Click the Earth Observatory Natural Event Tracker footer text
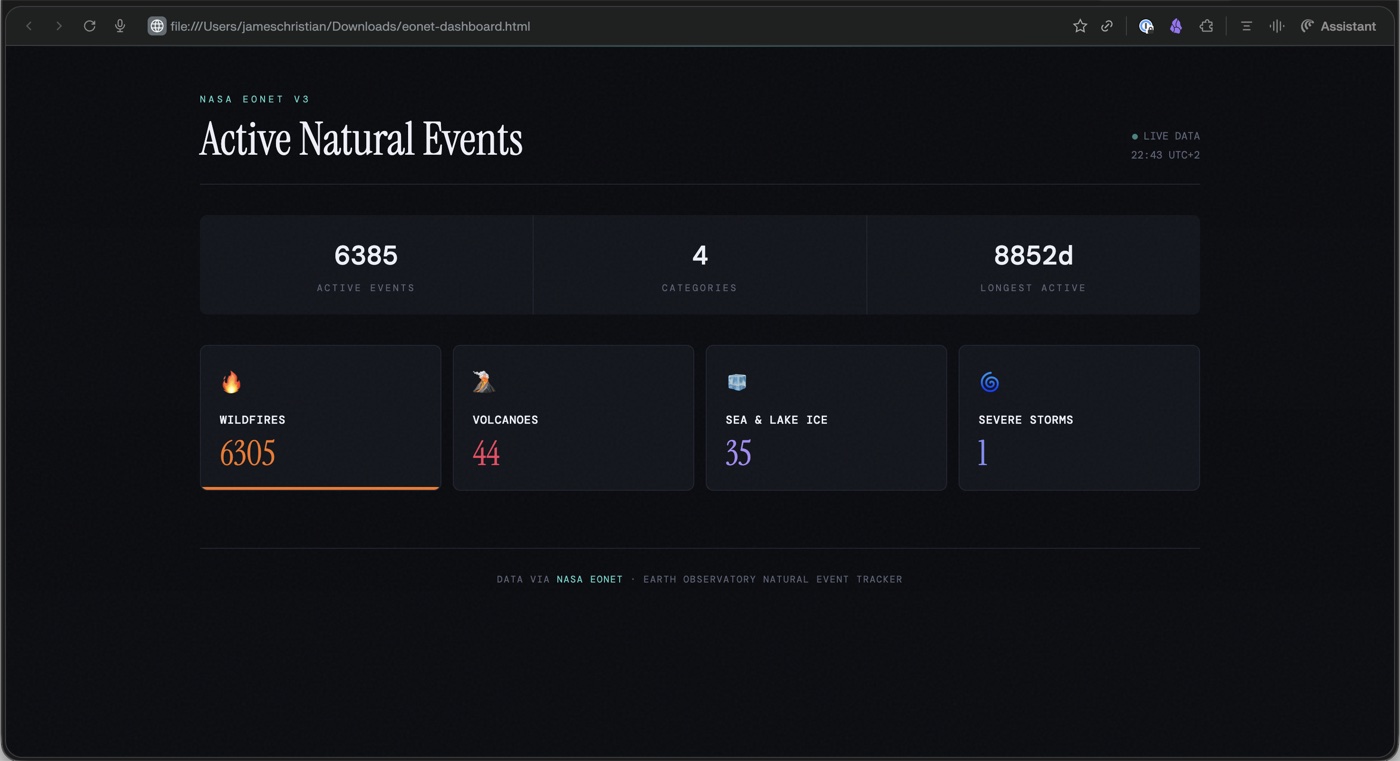The height and width of the screenshot is (761, 1400). 773,579
